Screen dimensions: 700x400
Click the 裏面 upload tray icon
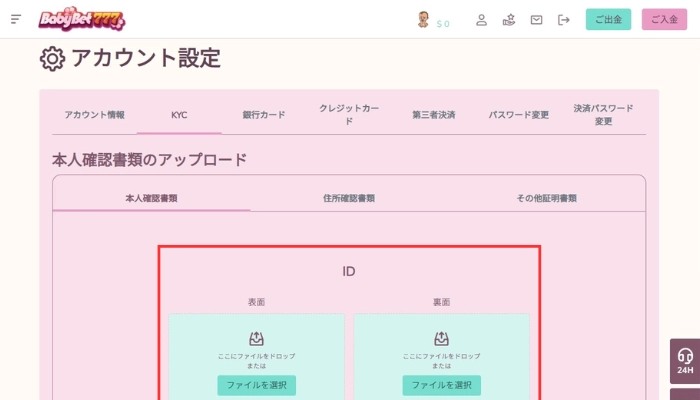tap(442, 339)
